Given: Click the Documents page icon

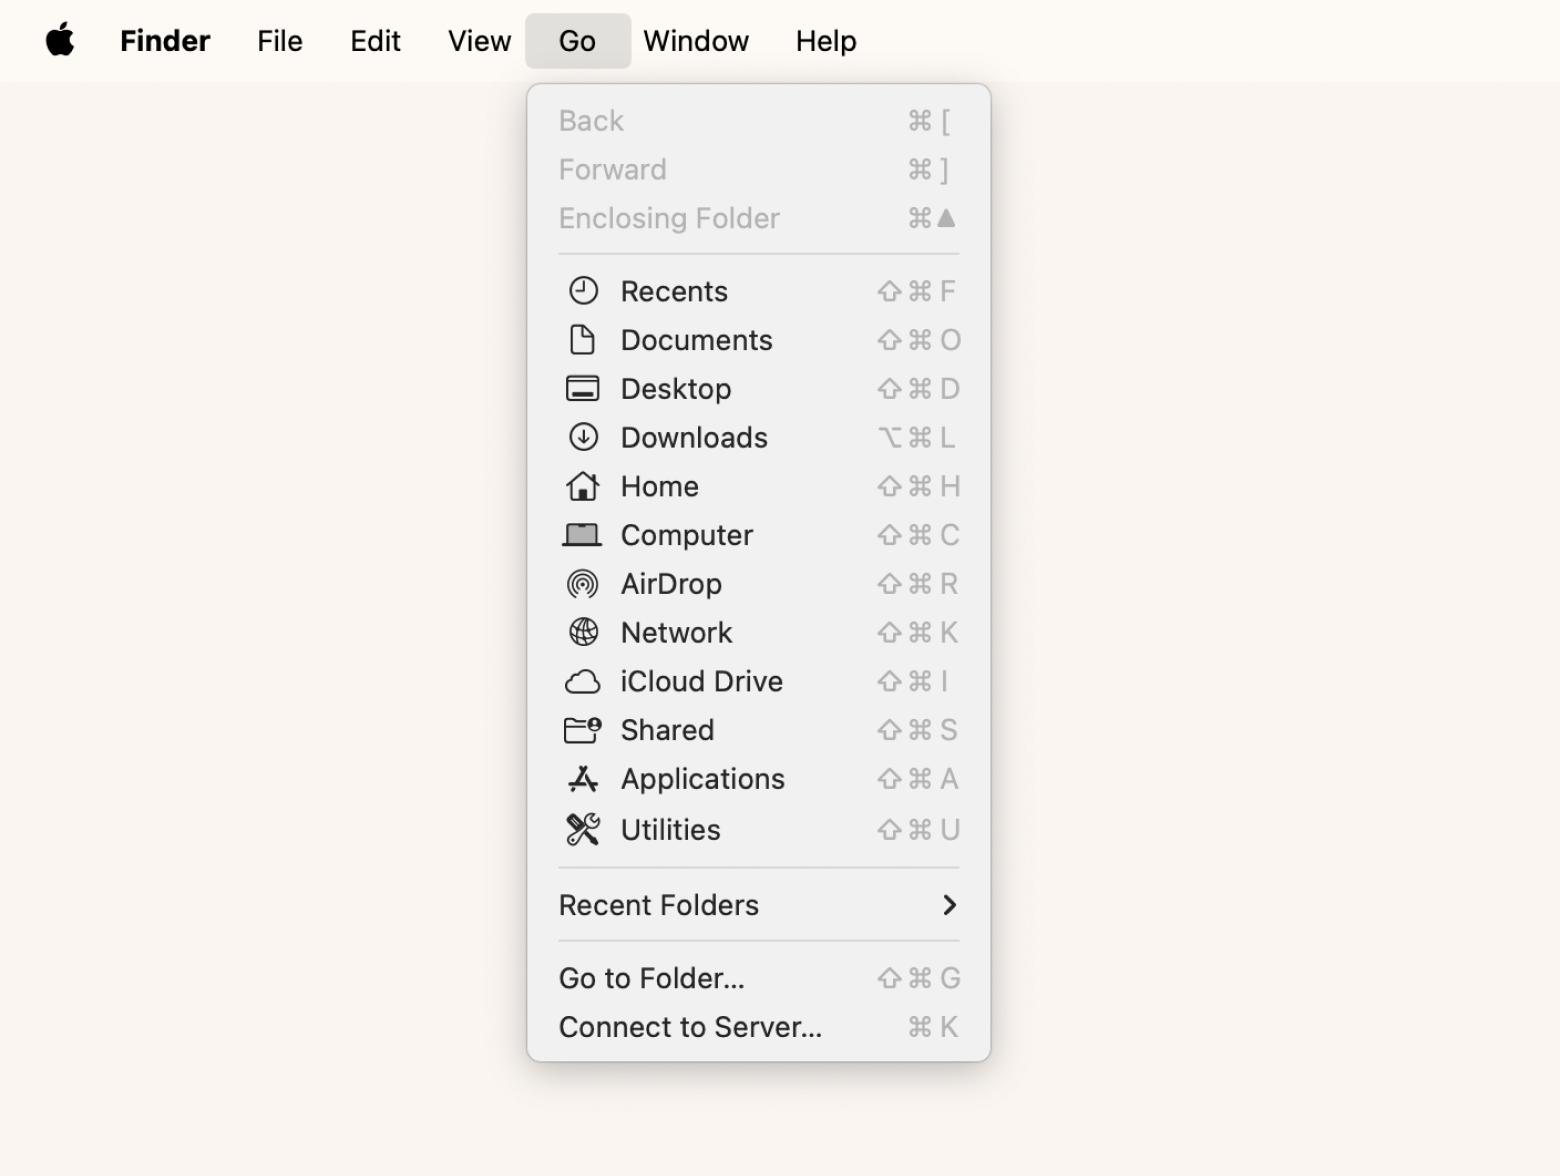Looking at the screenshot, I should [x=582, y=340].
